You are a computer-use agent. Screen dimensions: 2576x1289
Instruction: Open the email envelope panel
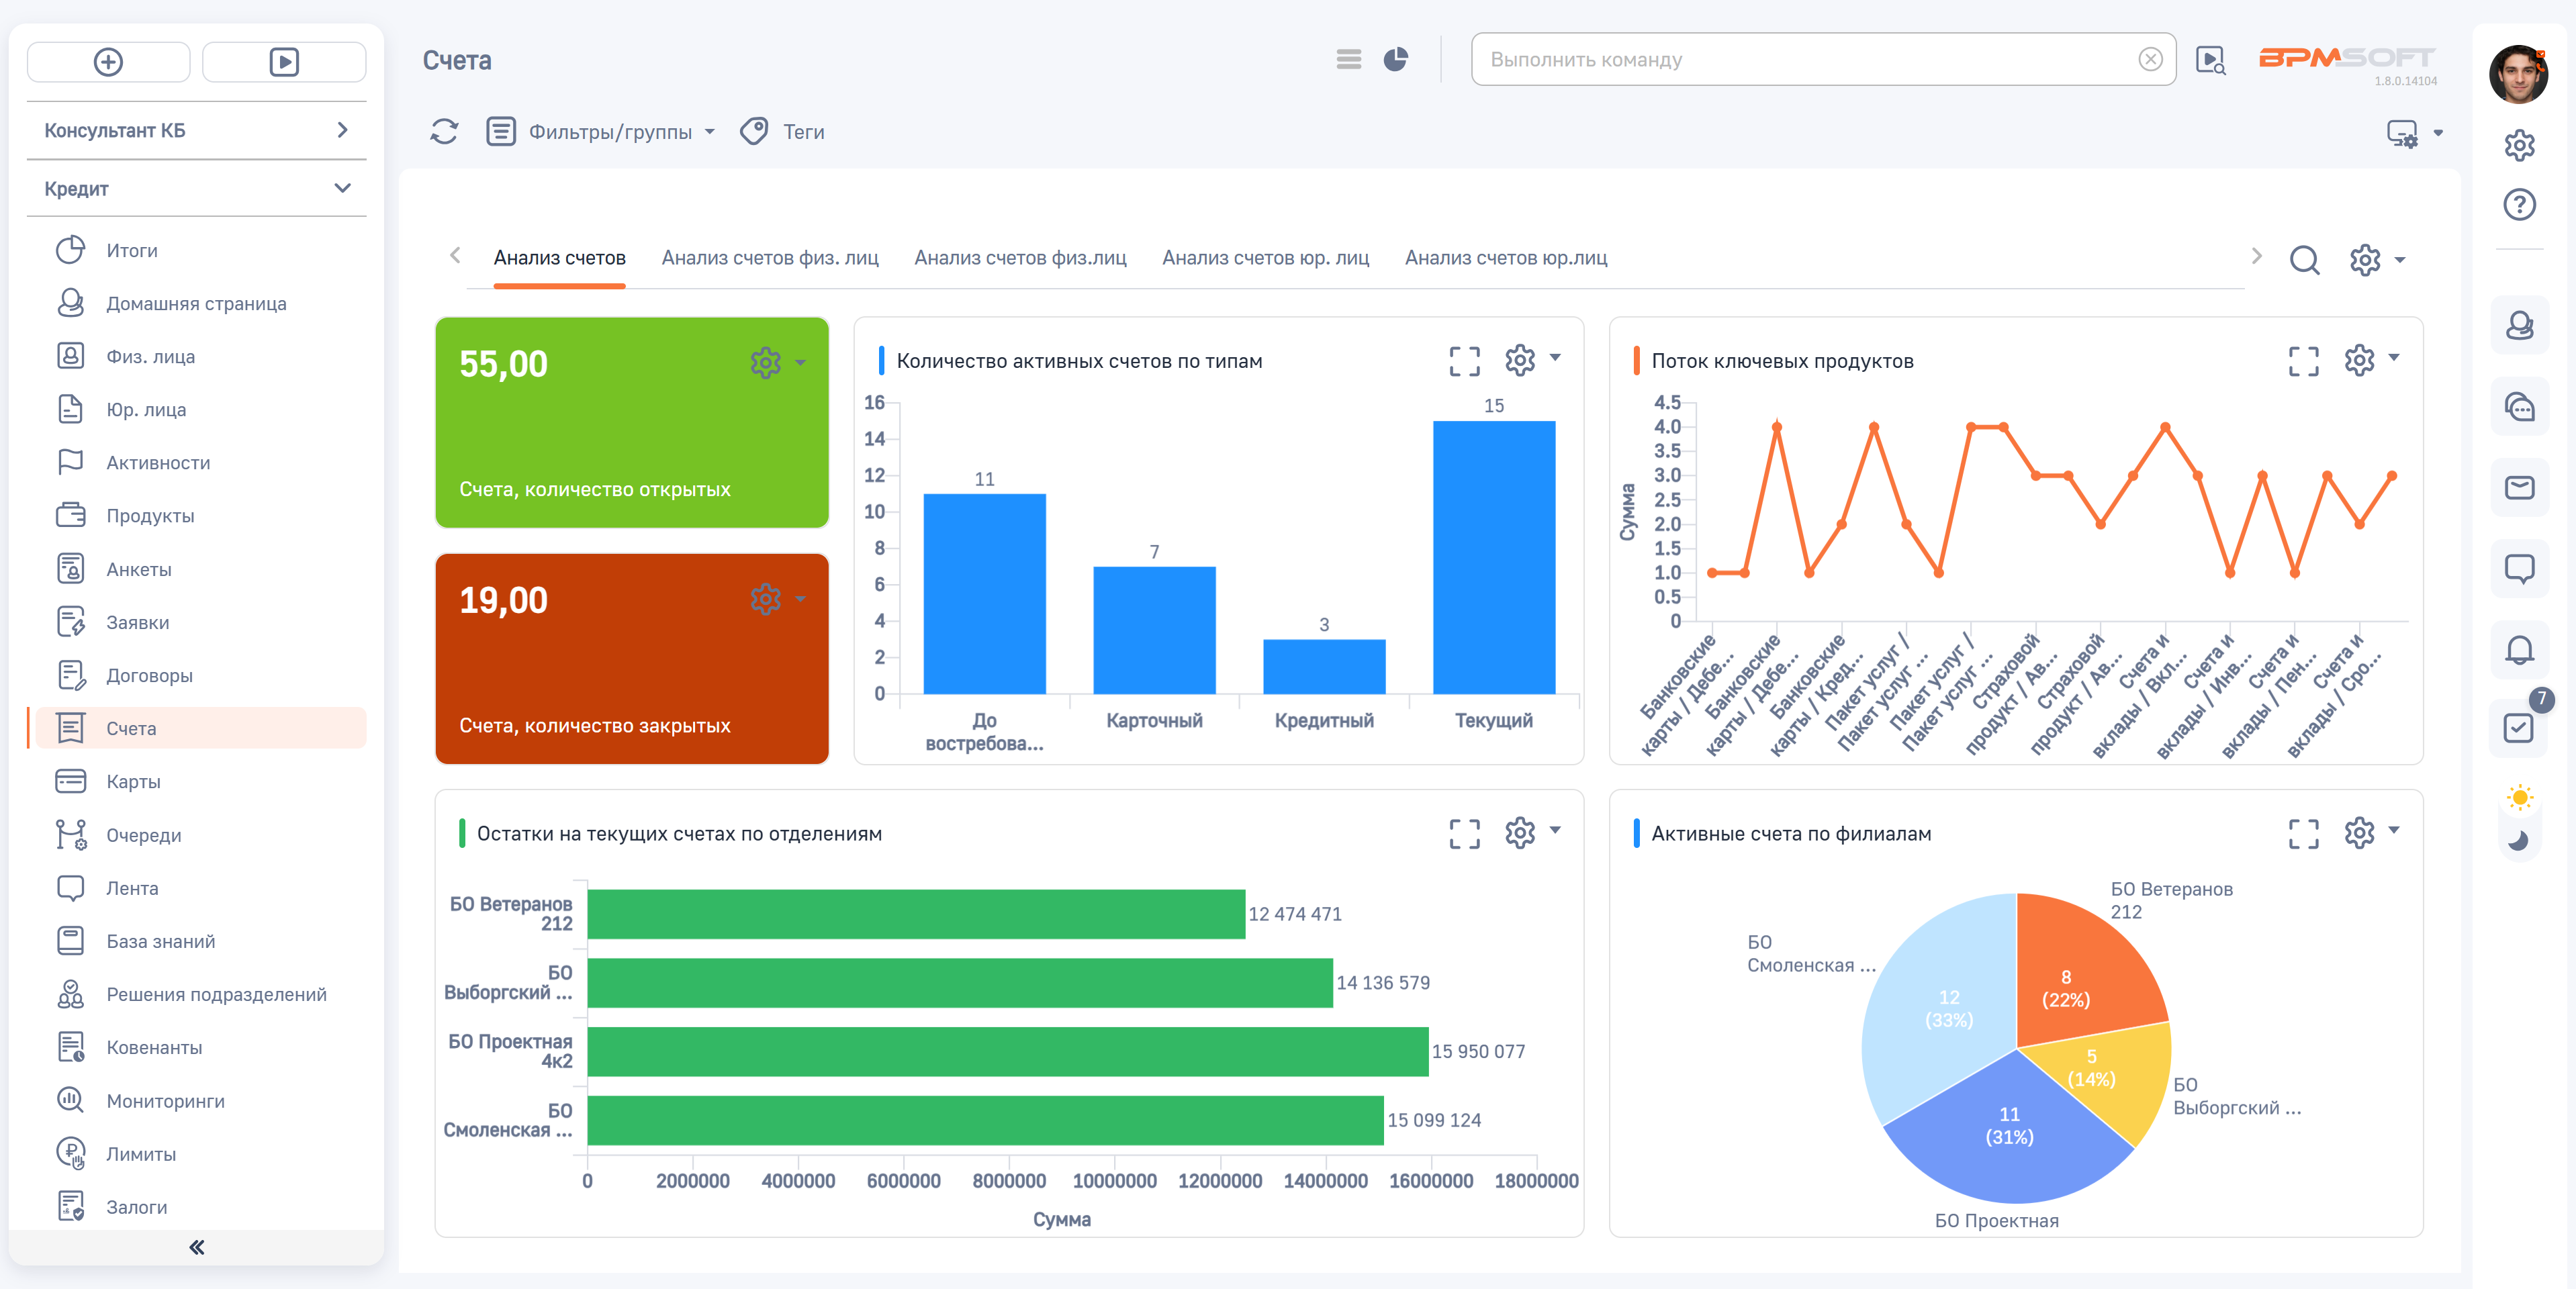pos(2518,488)
